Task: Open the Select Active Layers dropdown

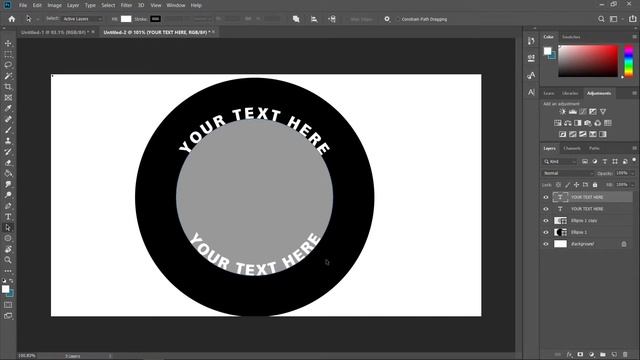Action: pos(82,19)
